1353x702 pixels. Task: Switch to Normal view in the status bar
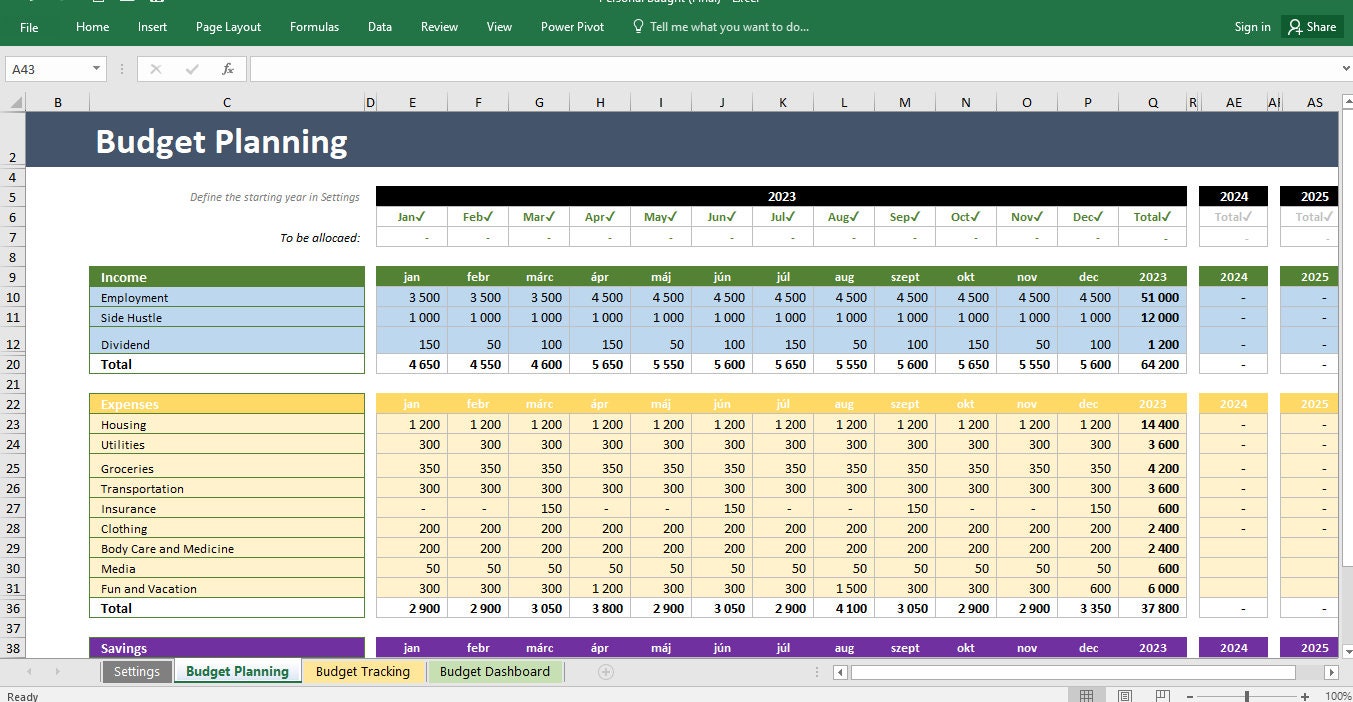point(1085,694)
